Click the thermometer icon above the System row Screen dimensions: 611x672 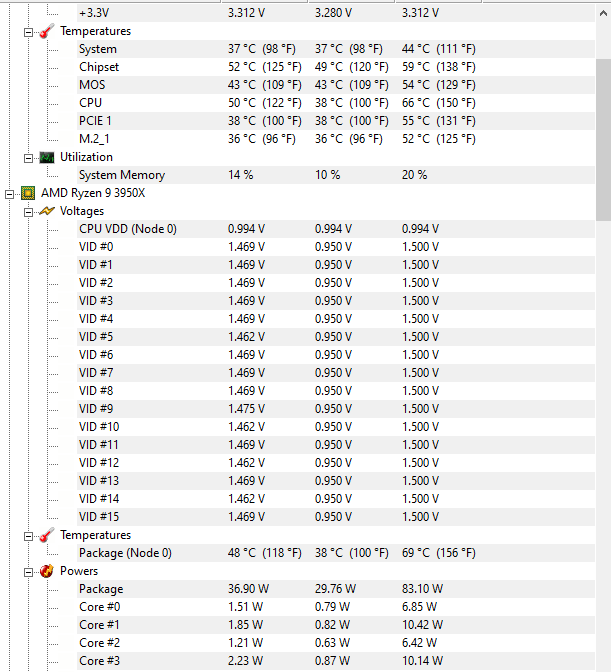(46, 31)
